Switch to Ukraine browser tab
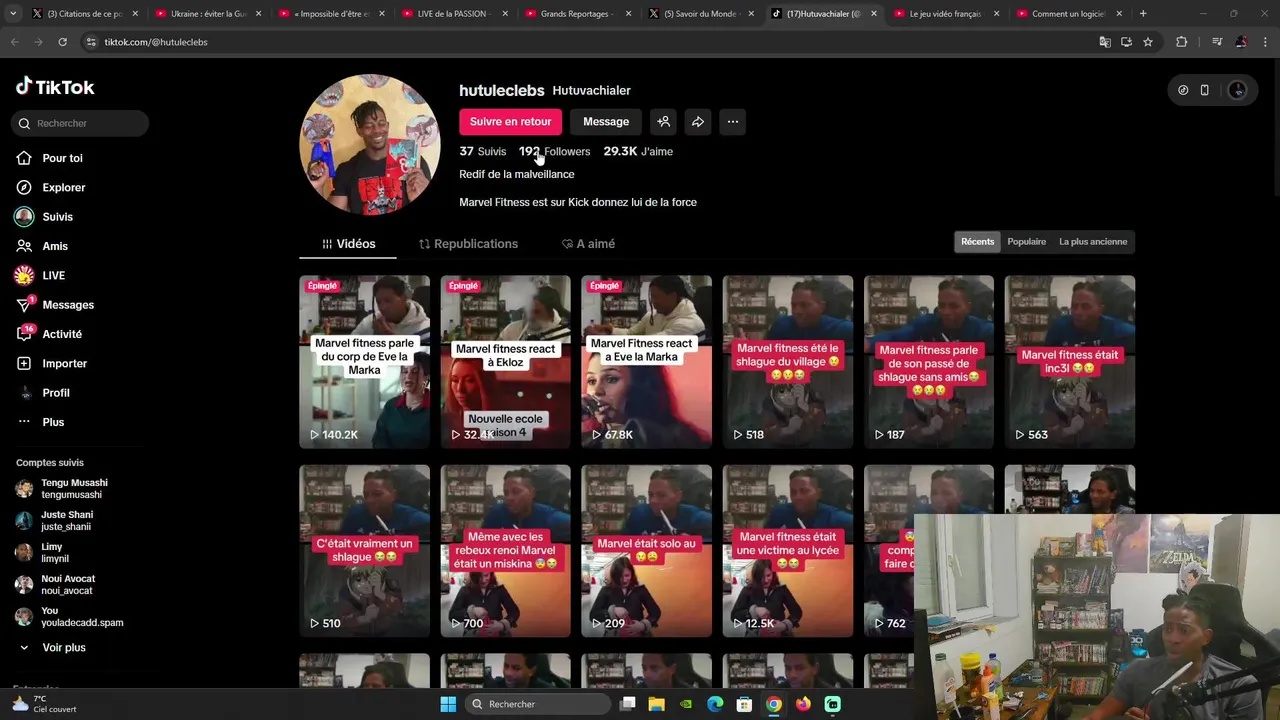The height and width of the screenshot is (720, 1280). click(x=208, y=14)
